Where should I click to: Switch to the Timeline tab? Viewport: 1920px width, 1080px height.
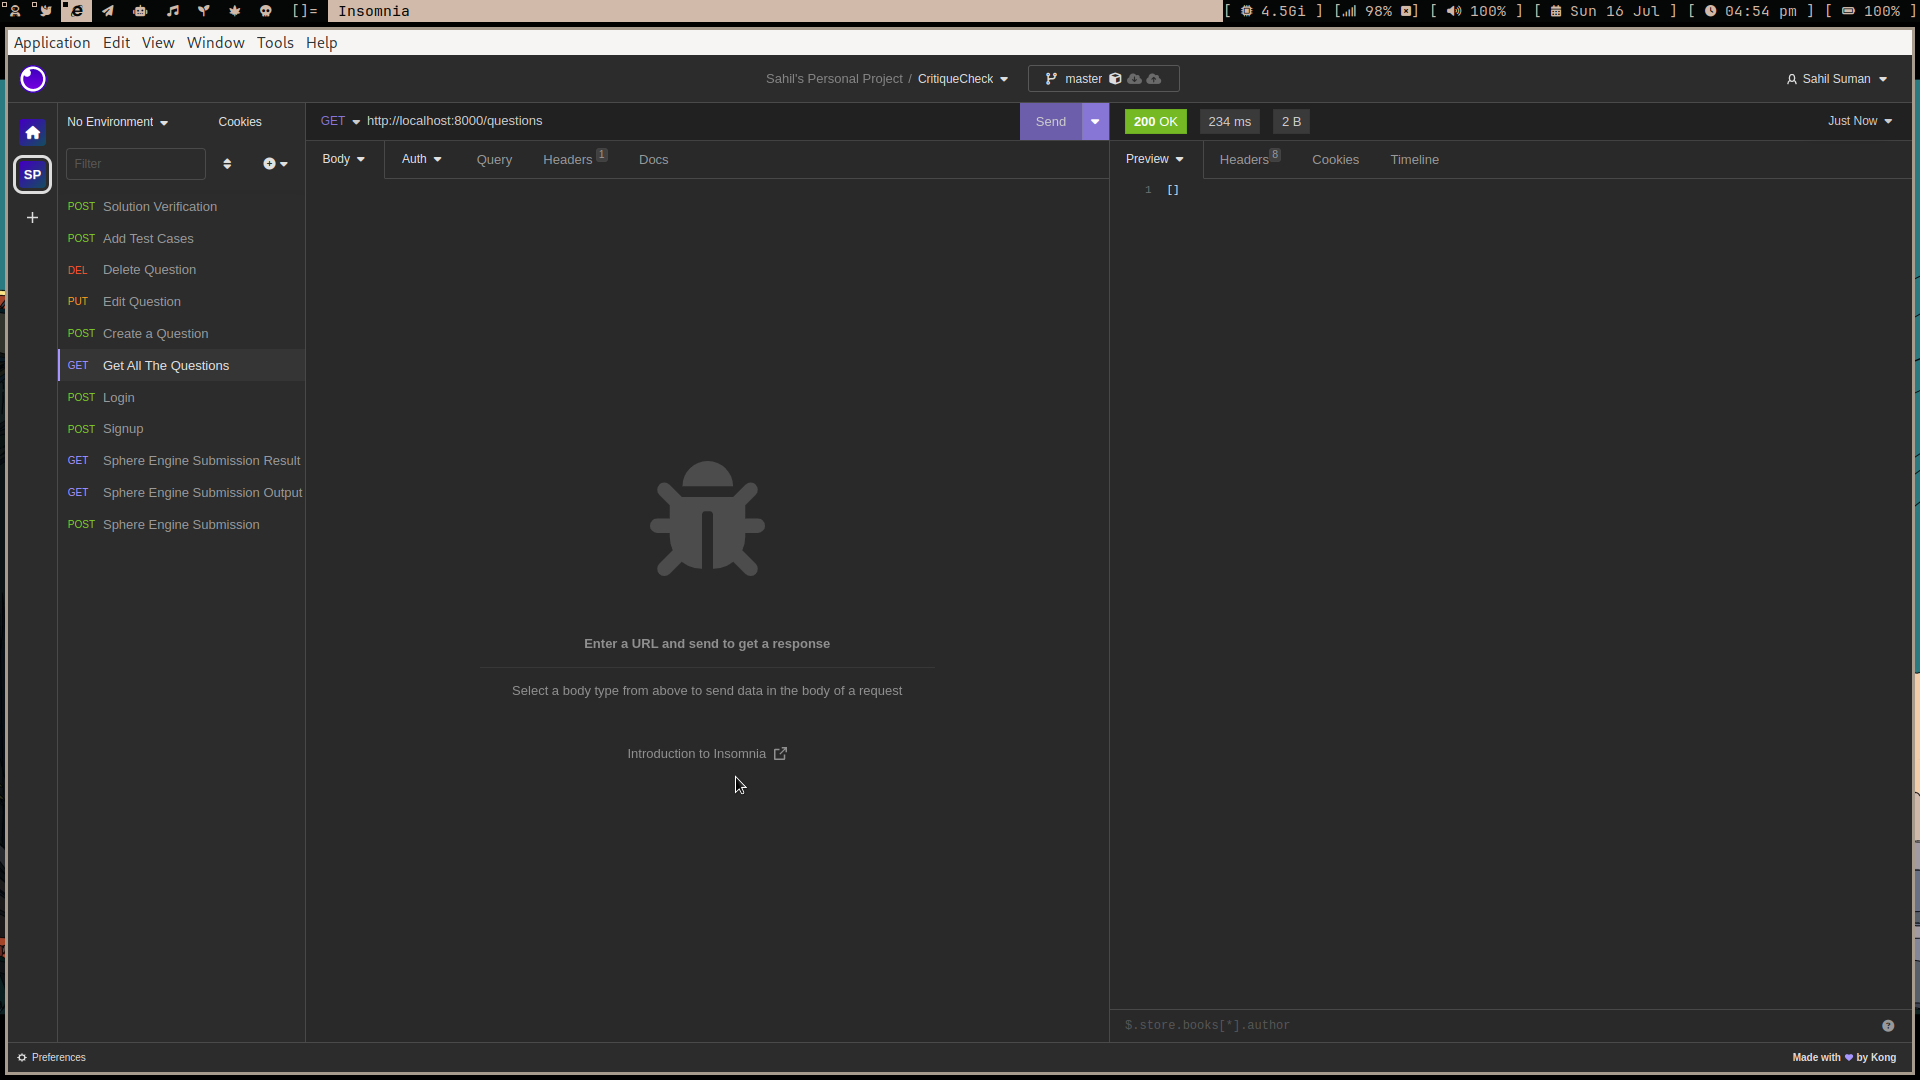[1414, 159]
